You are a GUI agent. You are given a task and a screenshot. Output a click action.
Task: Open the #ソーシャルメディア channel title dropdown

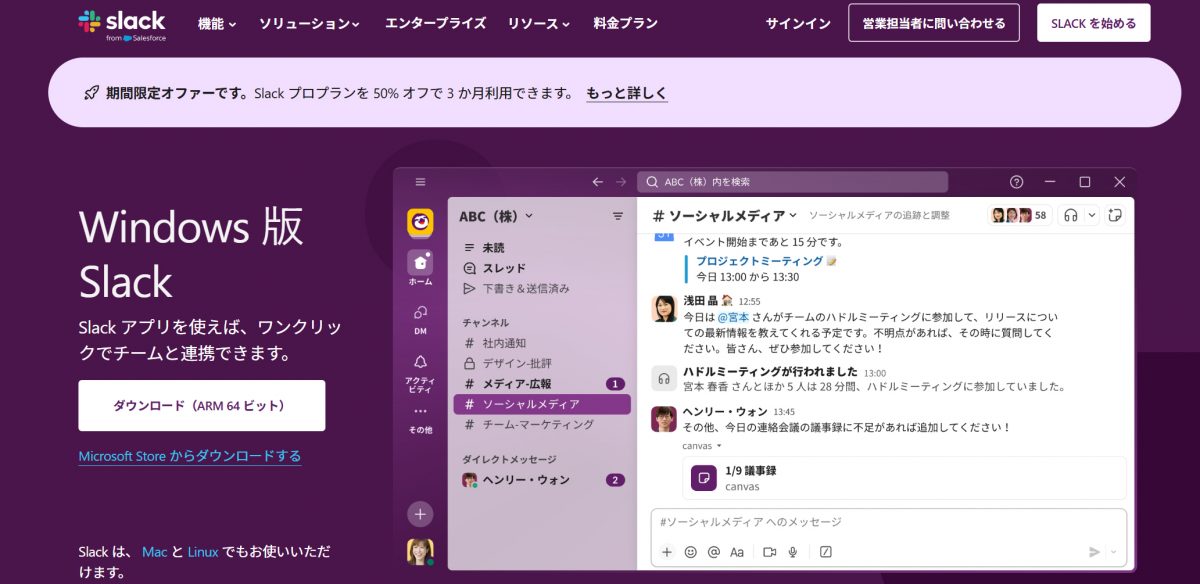(725, 215)
